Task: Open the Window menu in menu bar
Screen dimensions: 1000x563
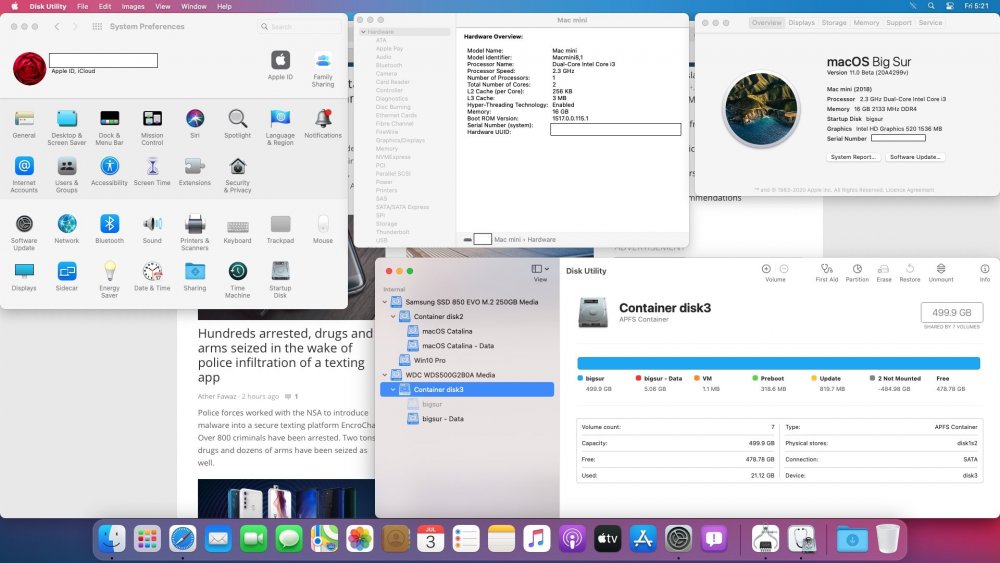Action: point(193,6)
